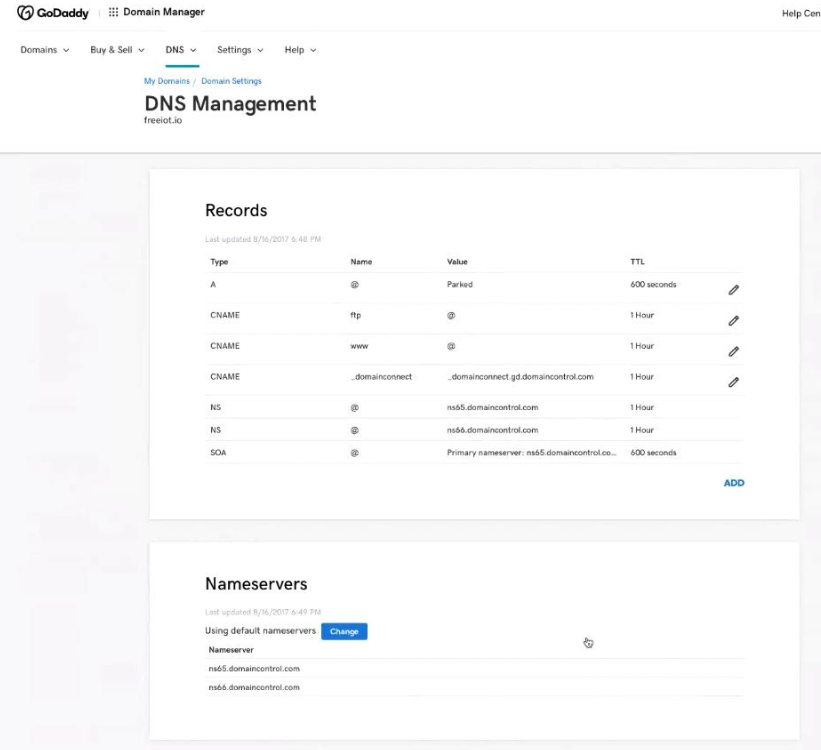Open the Settings dropdown menu
Viewport: 821px width, 750px height.
[x=240, y=50]
